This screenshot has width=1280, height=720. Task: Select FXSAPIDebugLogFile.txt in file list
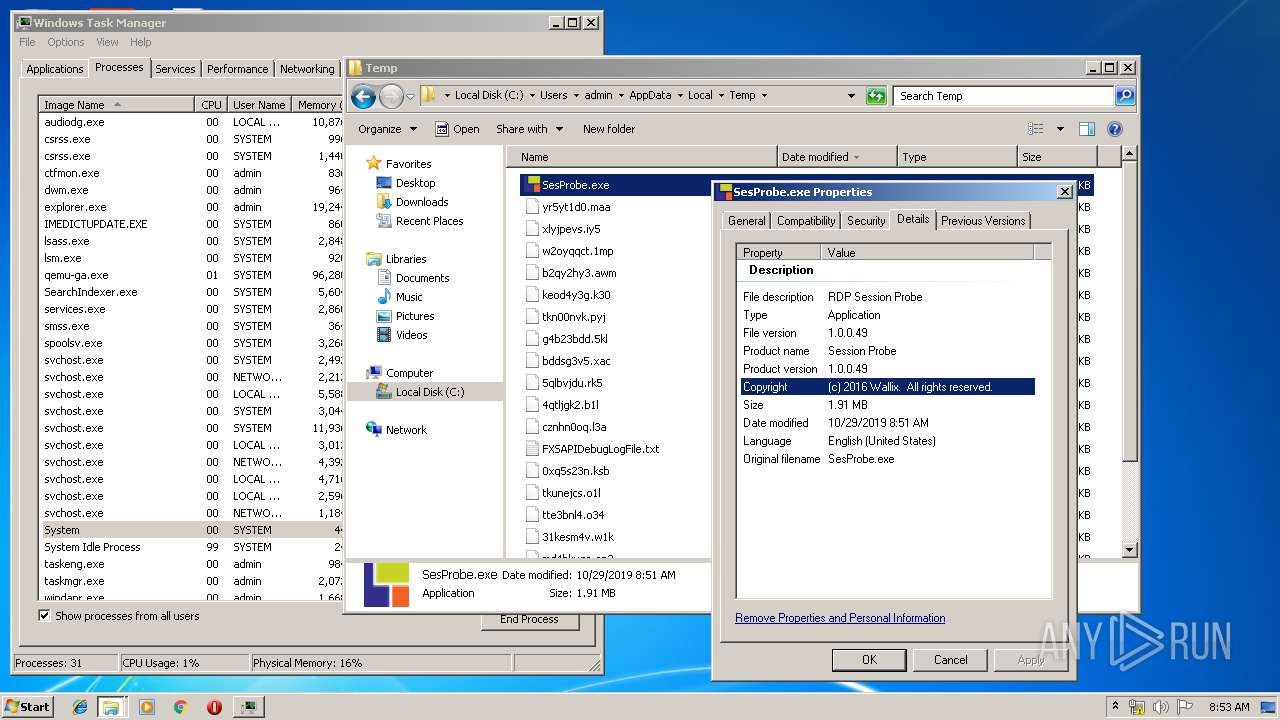coord(600,449)
